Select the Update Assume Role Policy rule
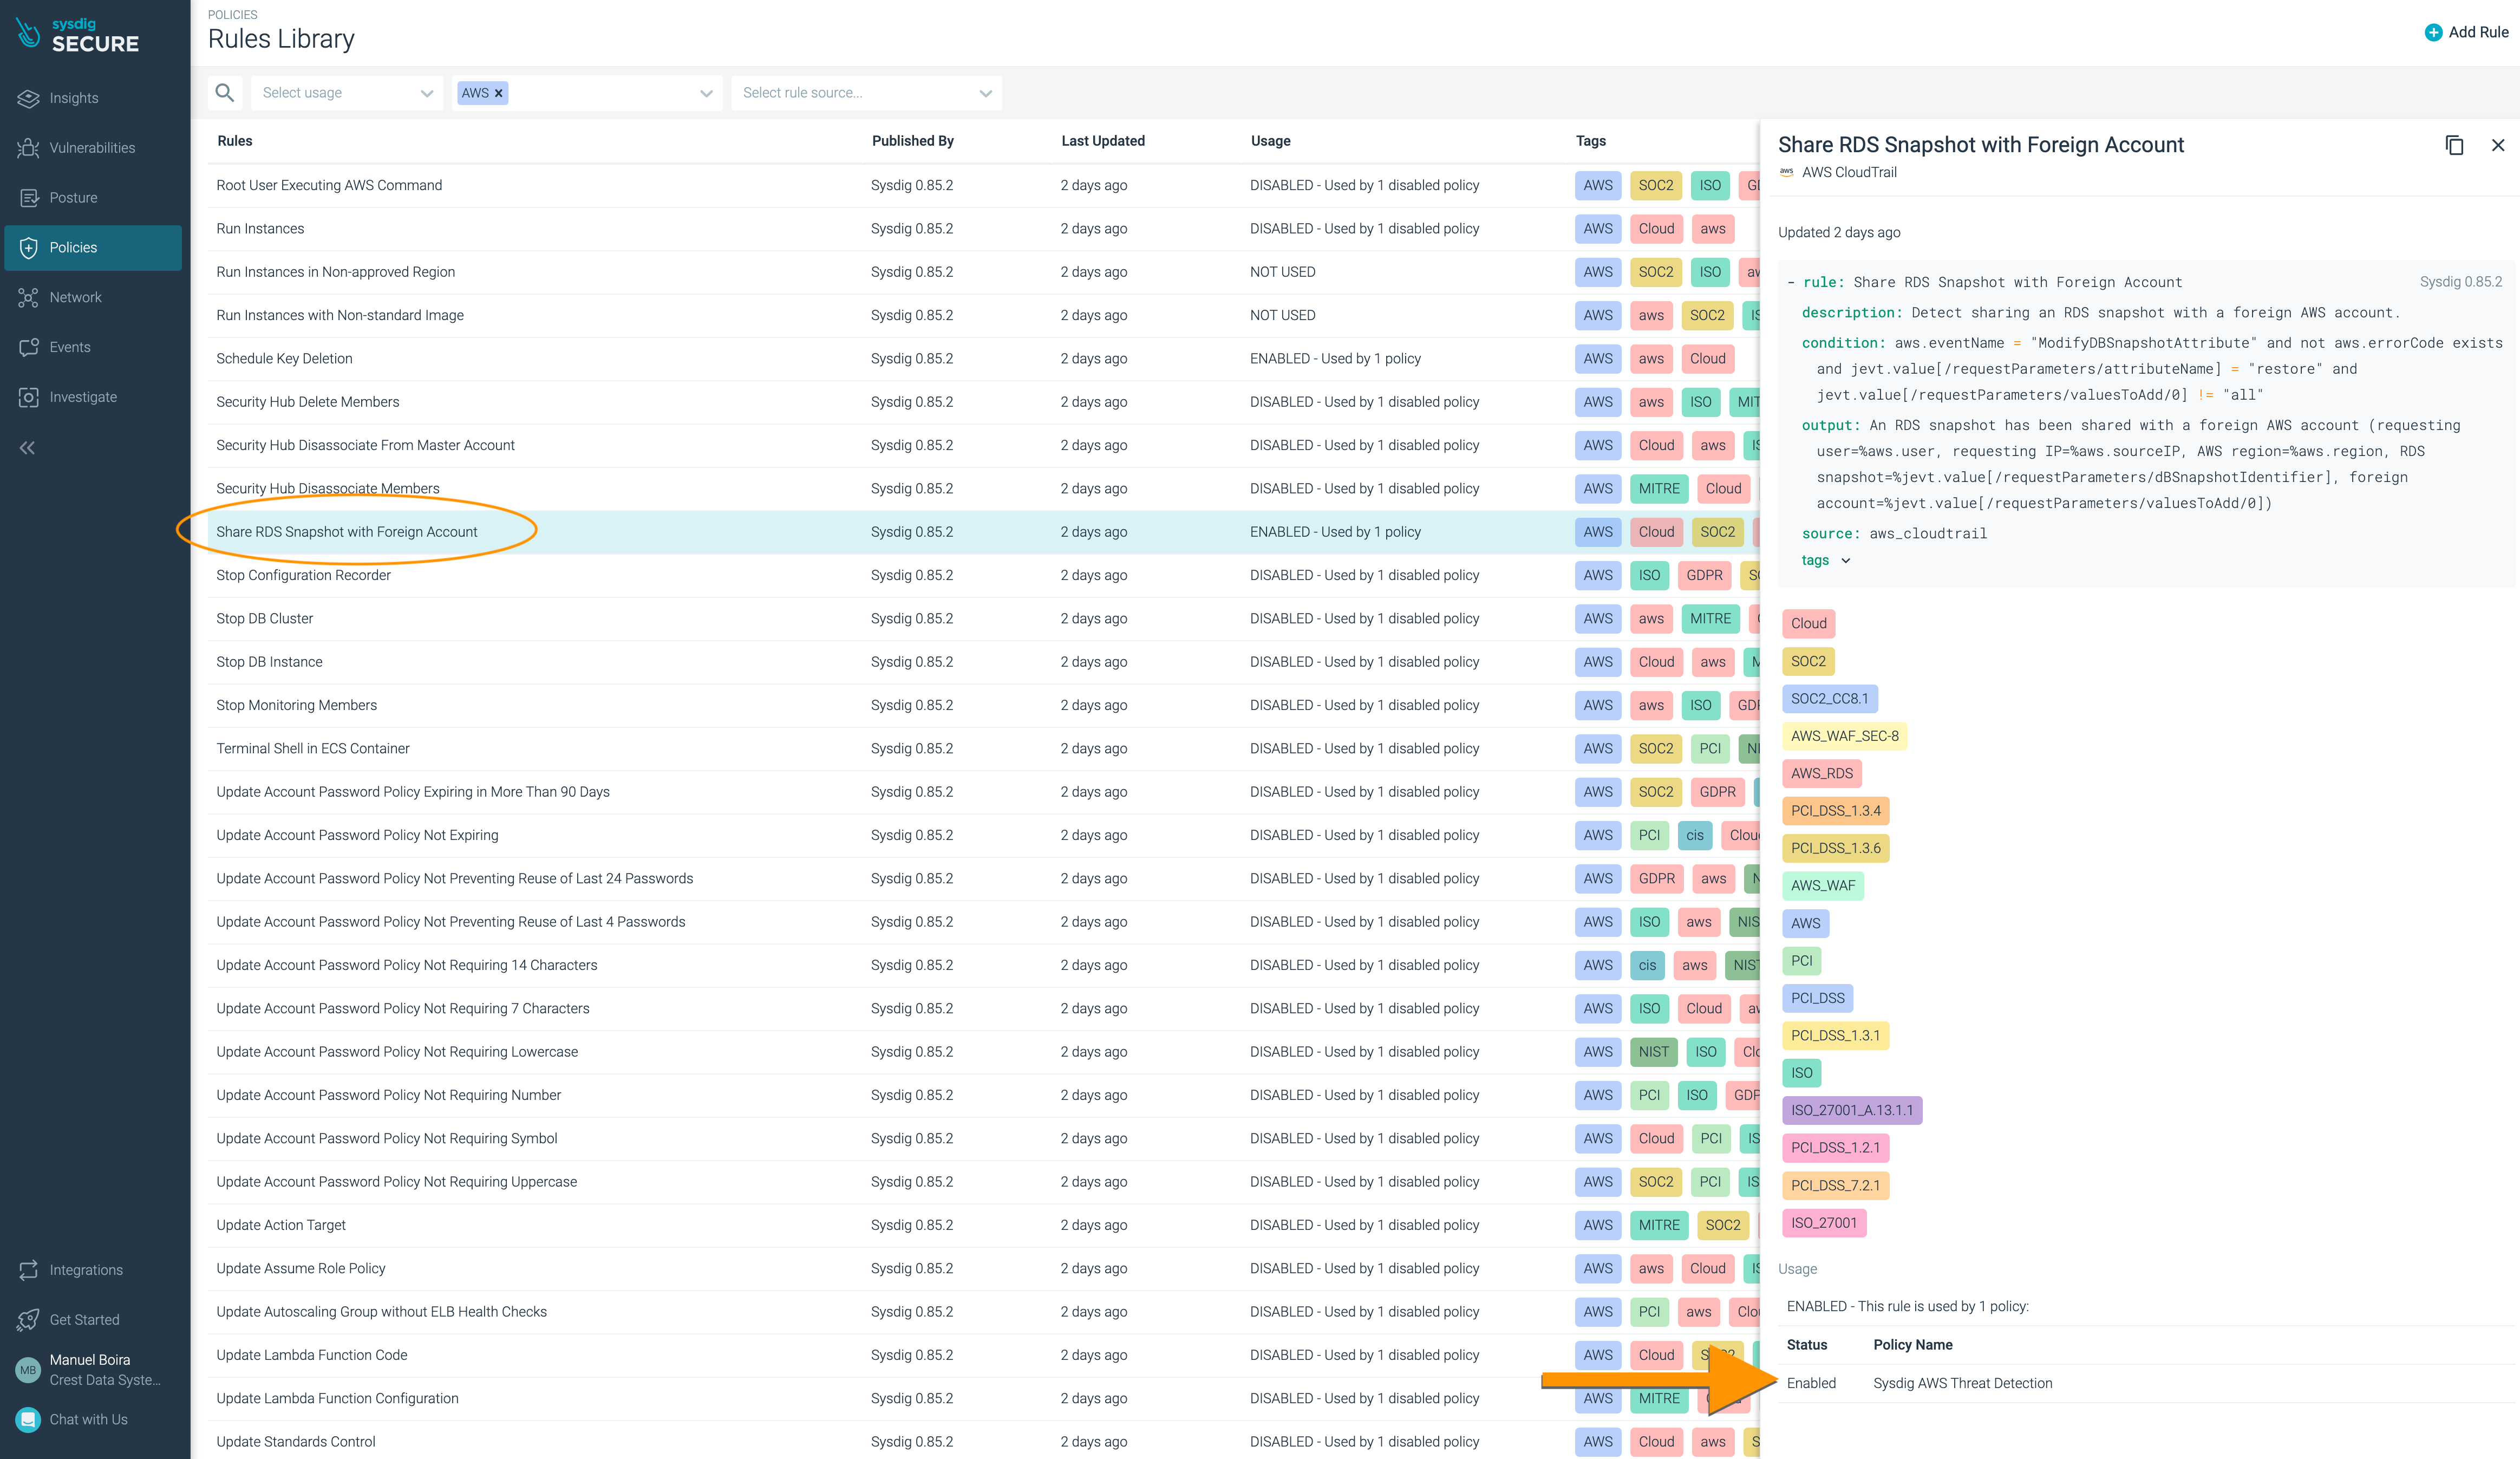This screenshot has height=1459, width=2520. 300,1268
